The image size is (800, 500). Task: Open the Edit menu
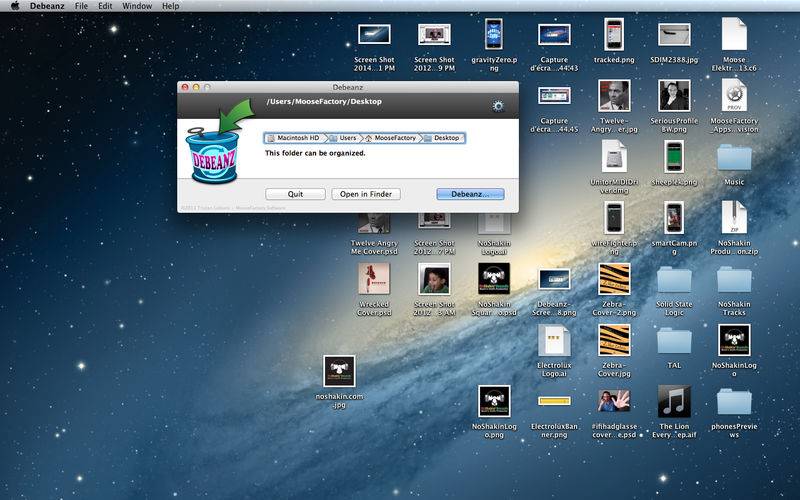pyautogui.click(x=105, y=6)
